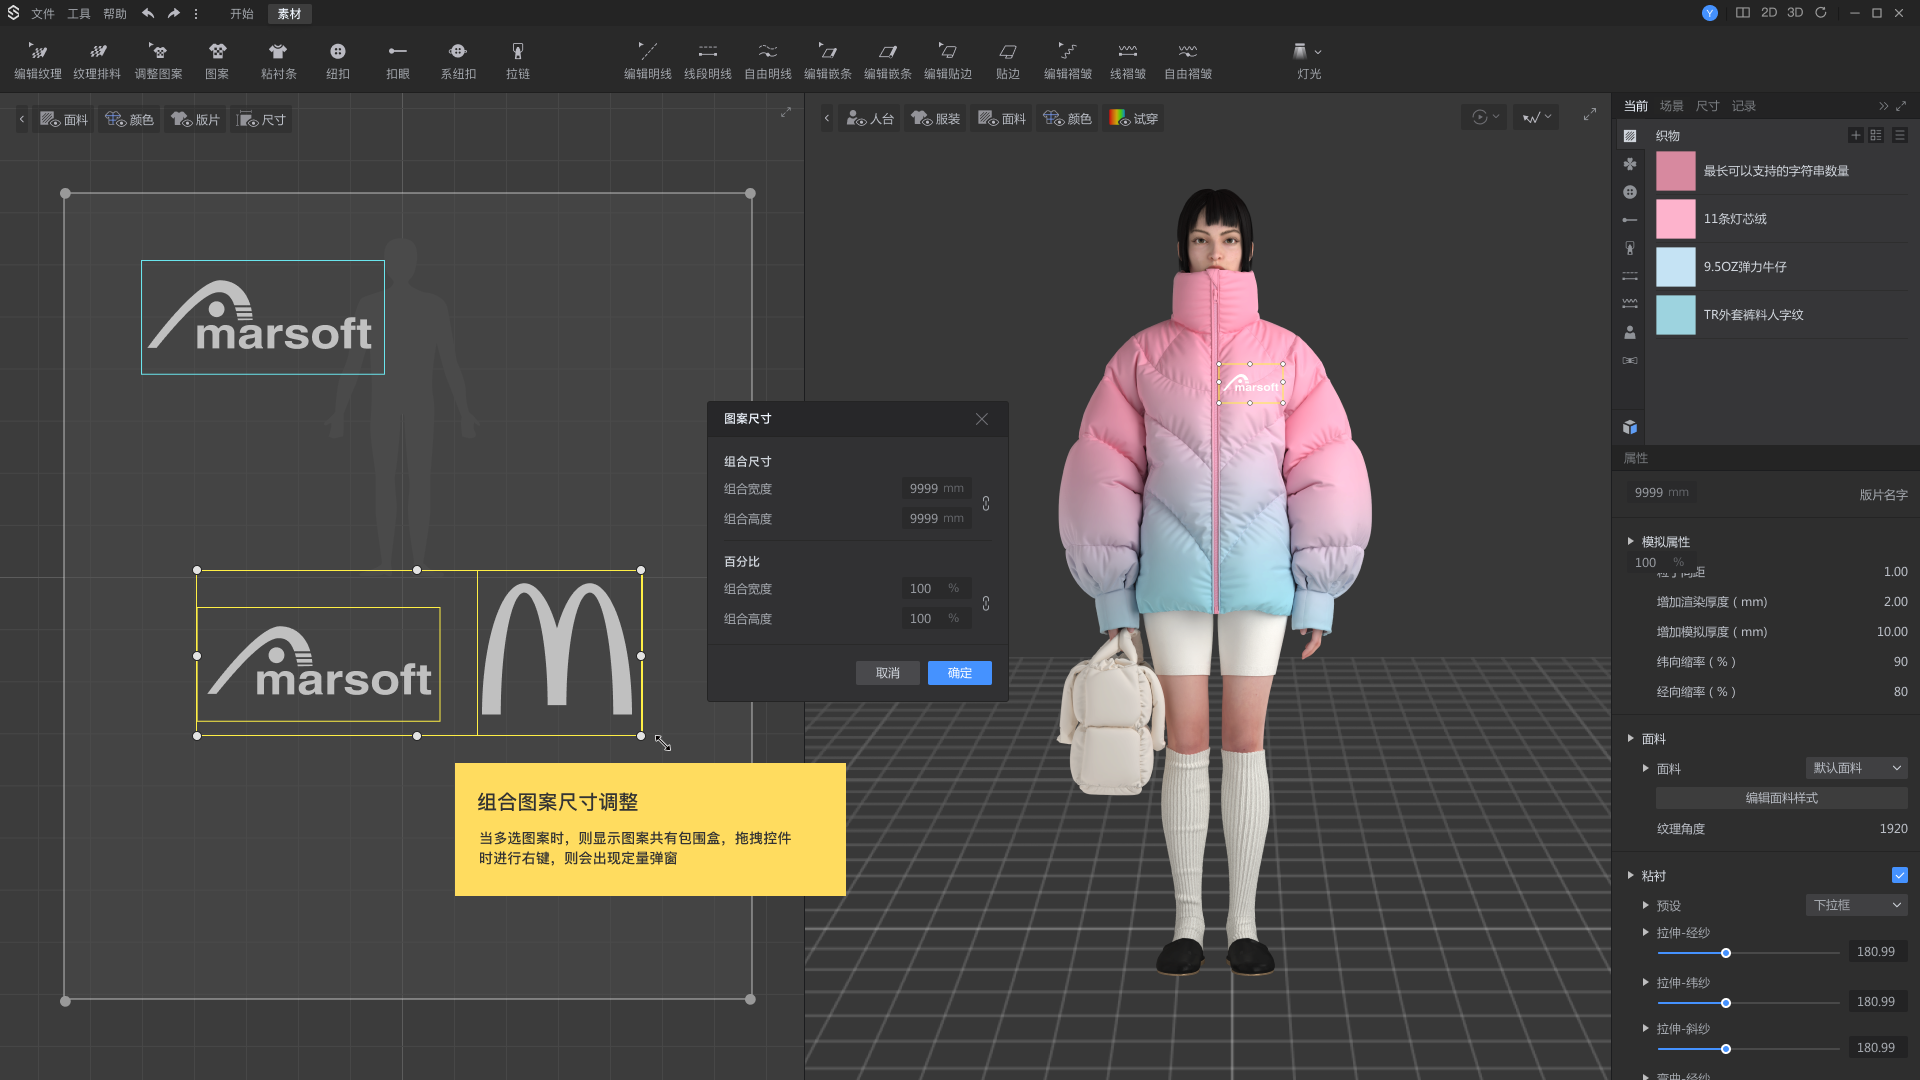Select the 编辑纹理 tool icon

[x=38, y=52]
